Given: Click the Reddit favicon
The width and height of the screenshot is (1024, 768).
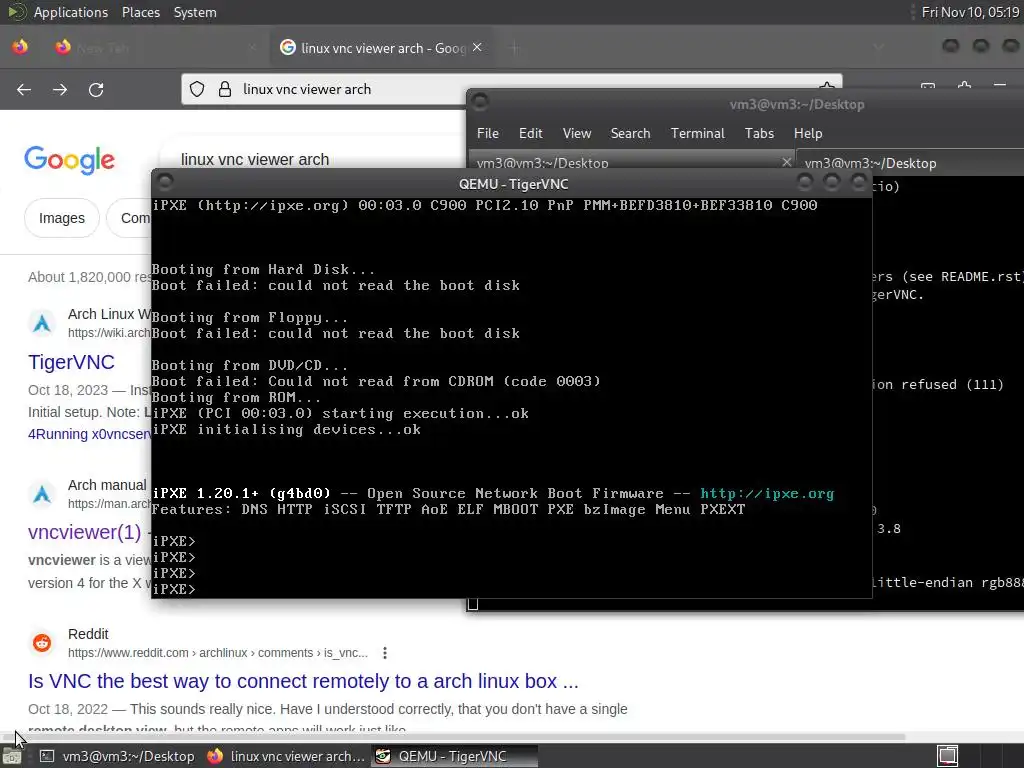Looking at the screenshot, I should point(42,643).
